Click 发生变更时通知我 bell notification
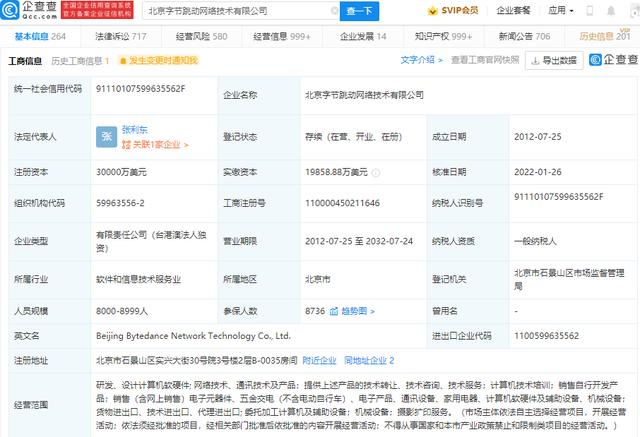 point(158,61)
